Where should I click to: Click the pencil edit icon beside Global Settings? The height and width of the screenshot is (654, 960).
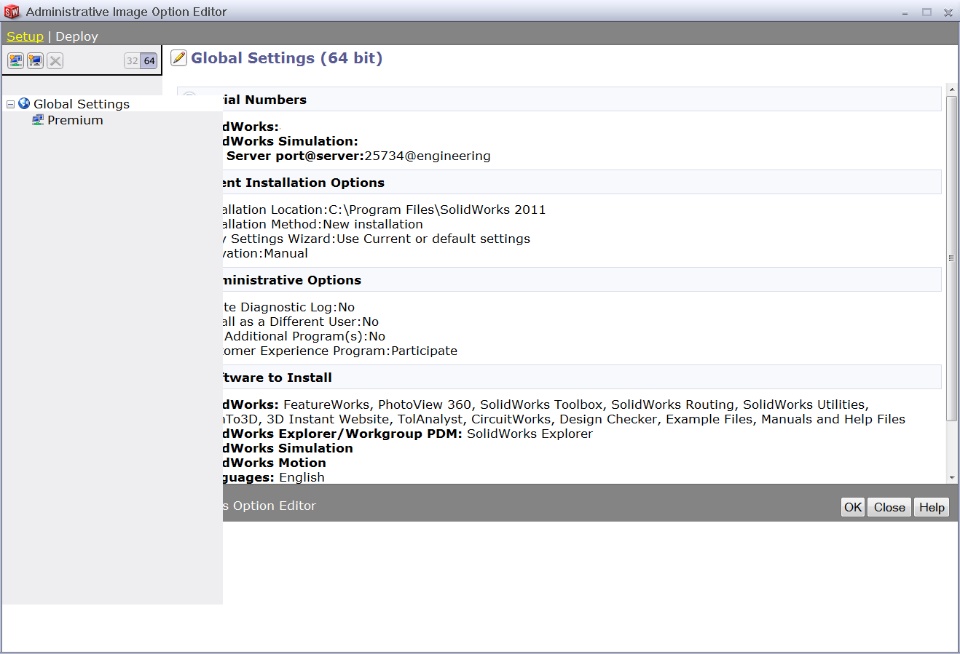tap(178, 58)
